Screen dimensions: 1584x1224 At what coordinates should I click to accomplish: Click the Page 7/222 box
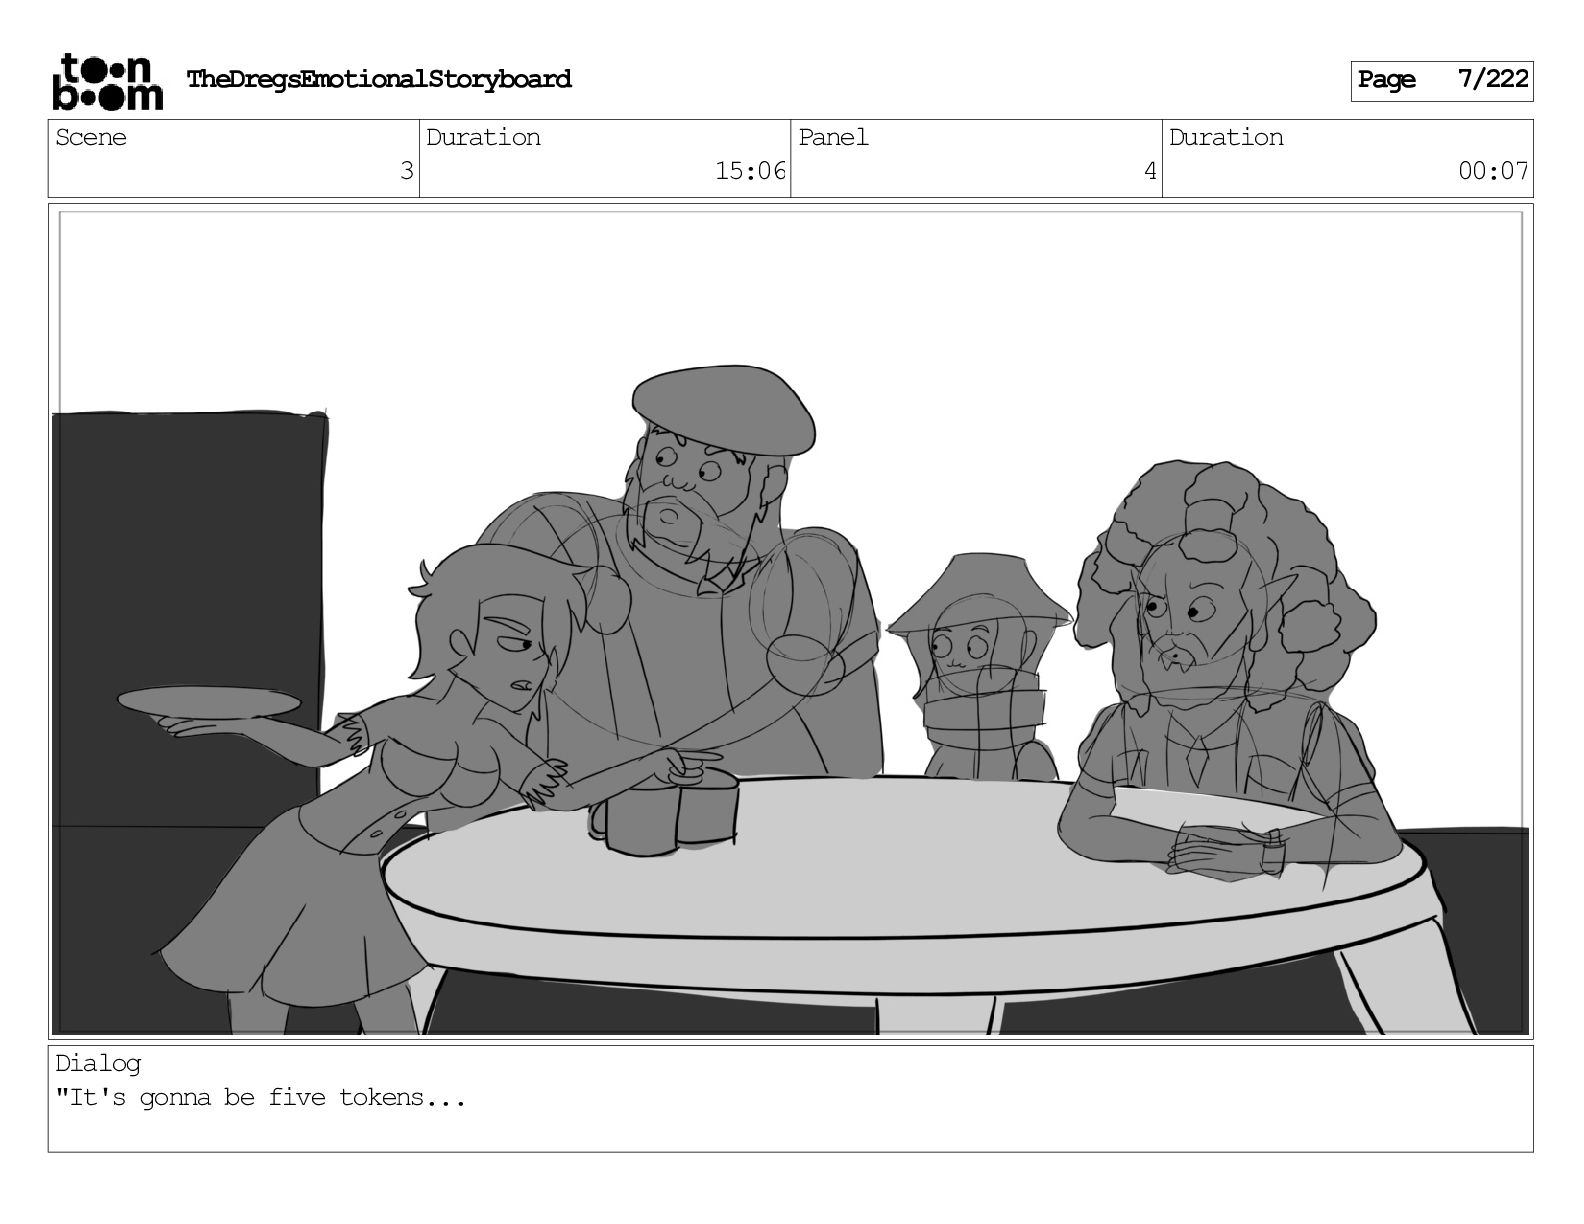tap(1442, 81)
